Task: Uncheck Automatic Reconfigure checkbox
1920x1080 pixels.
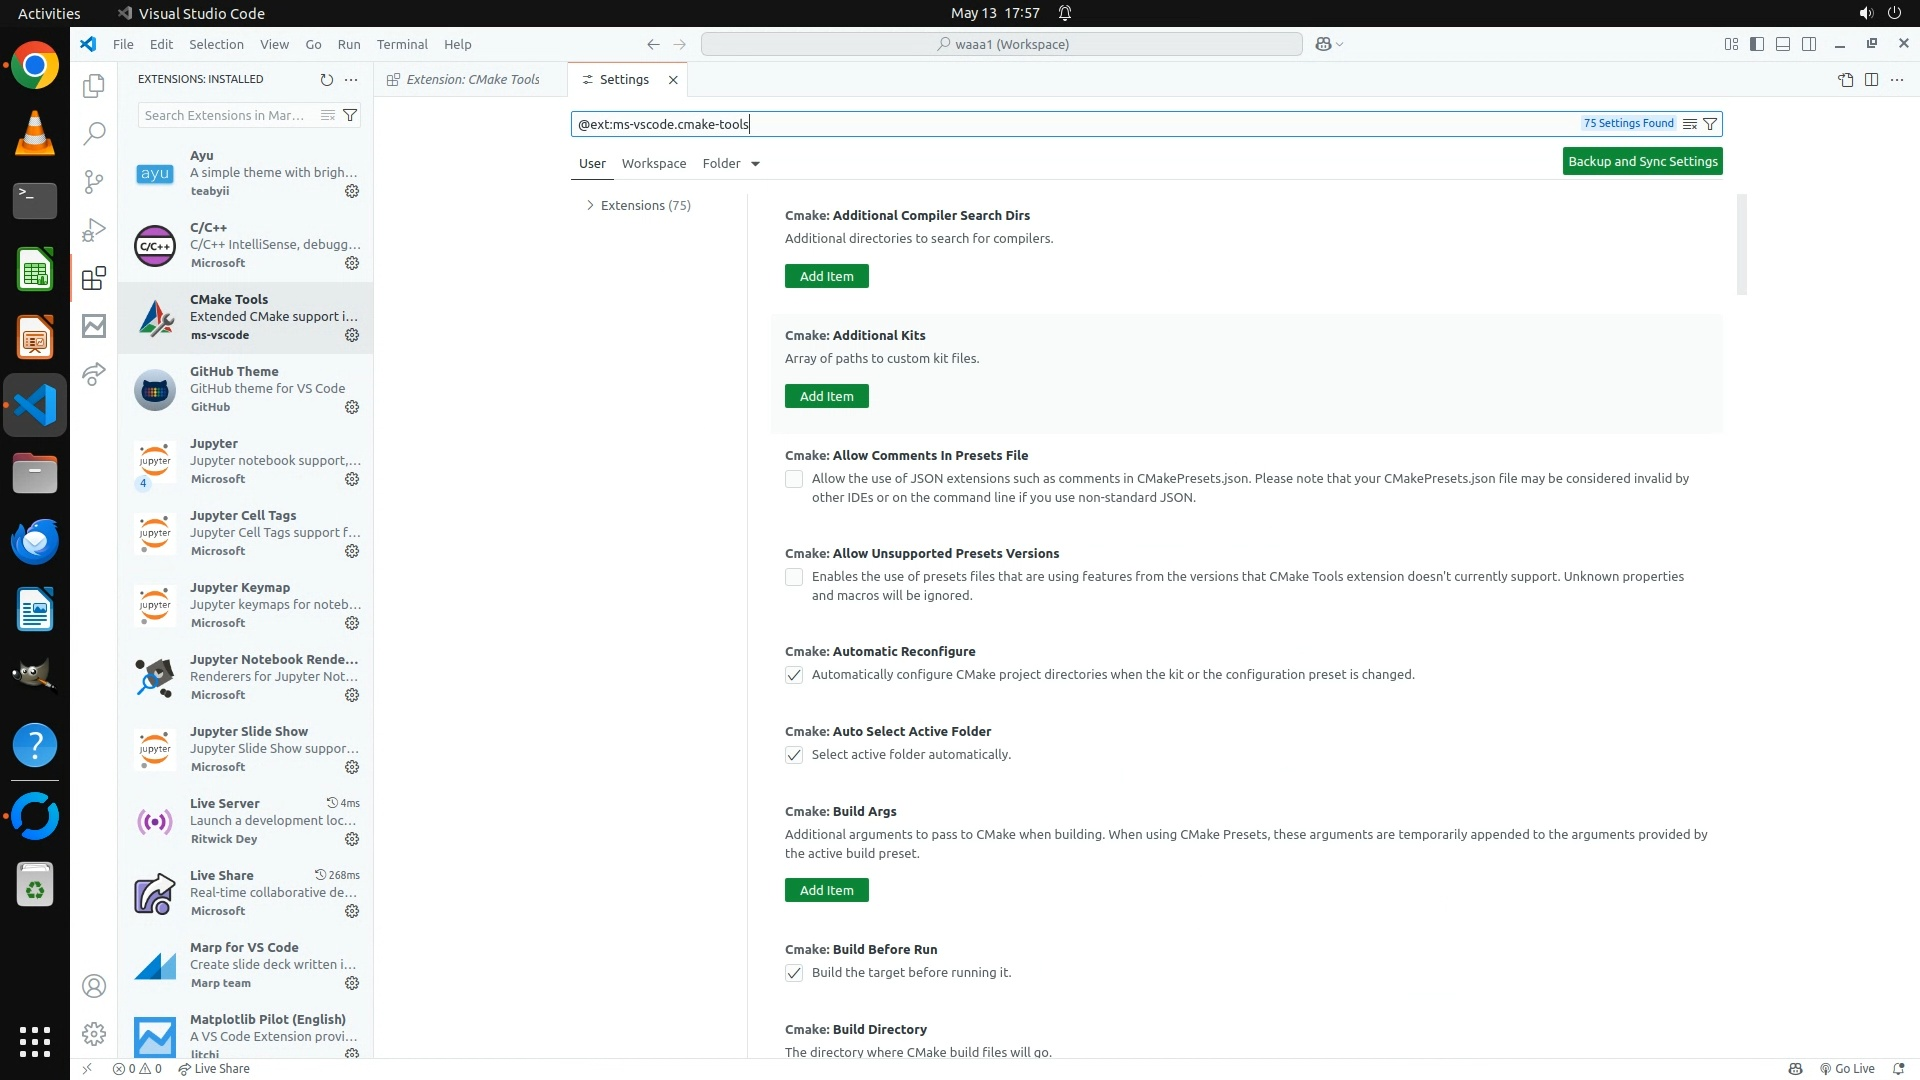Action: [794, 675]
